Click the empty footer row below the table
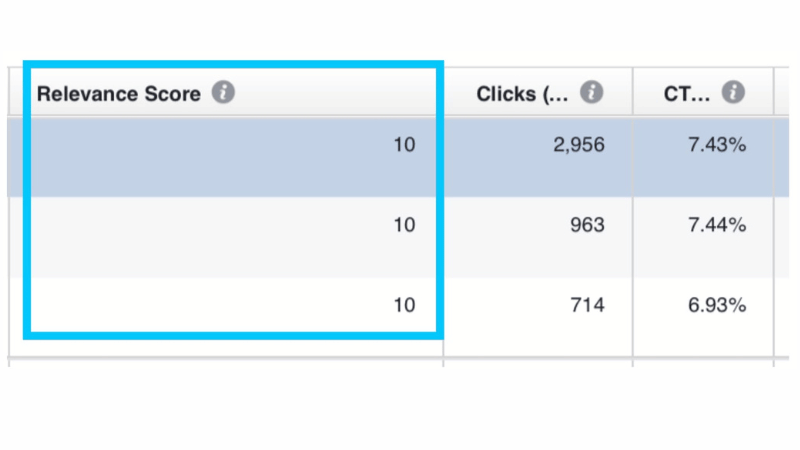 398,362
